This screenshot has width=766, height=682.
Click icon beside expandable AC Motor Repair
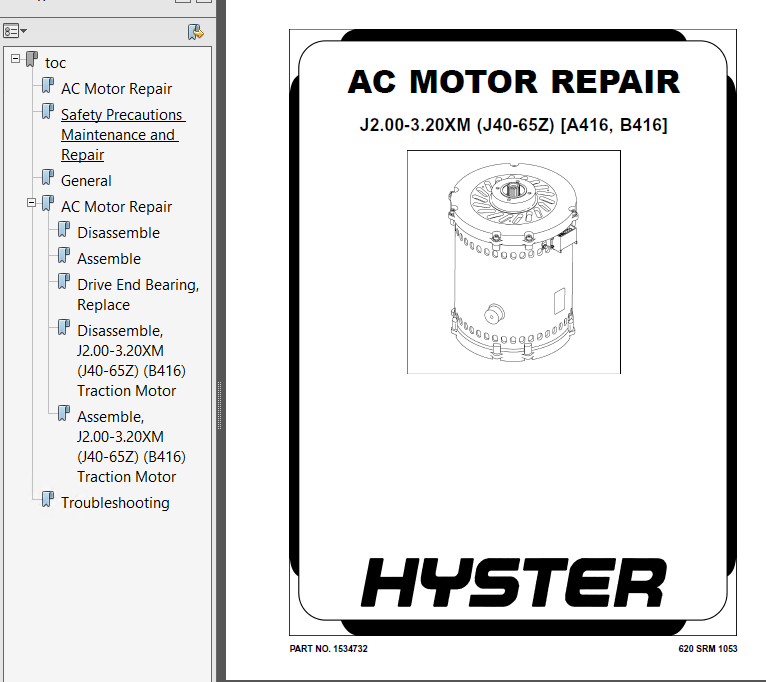(x=48, y=203)
